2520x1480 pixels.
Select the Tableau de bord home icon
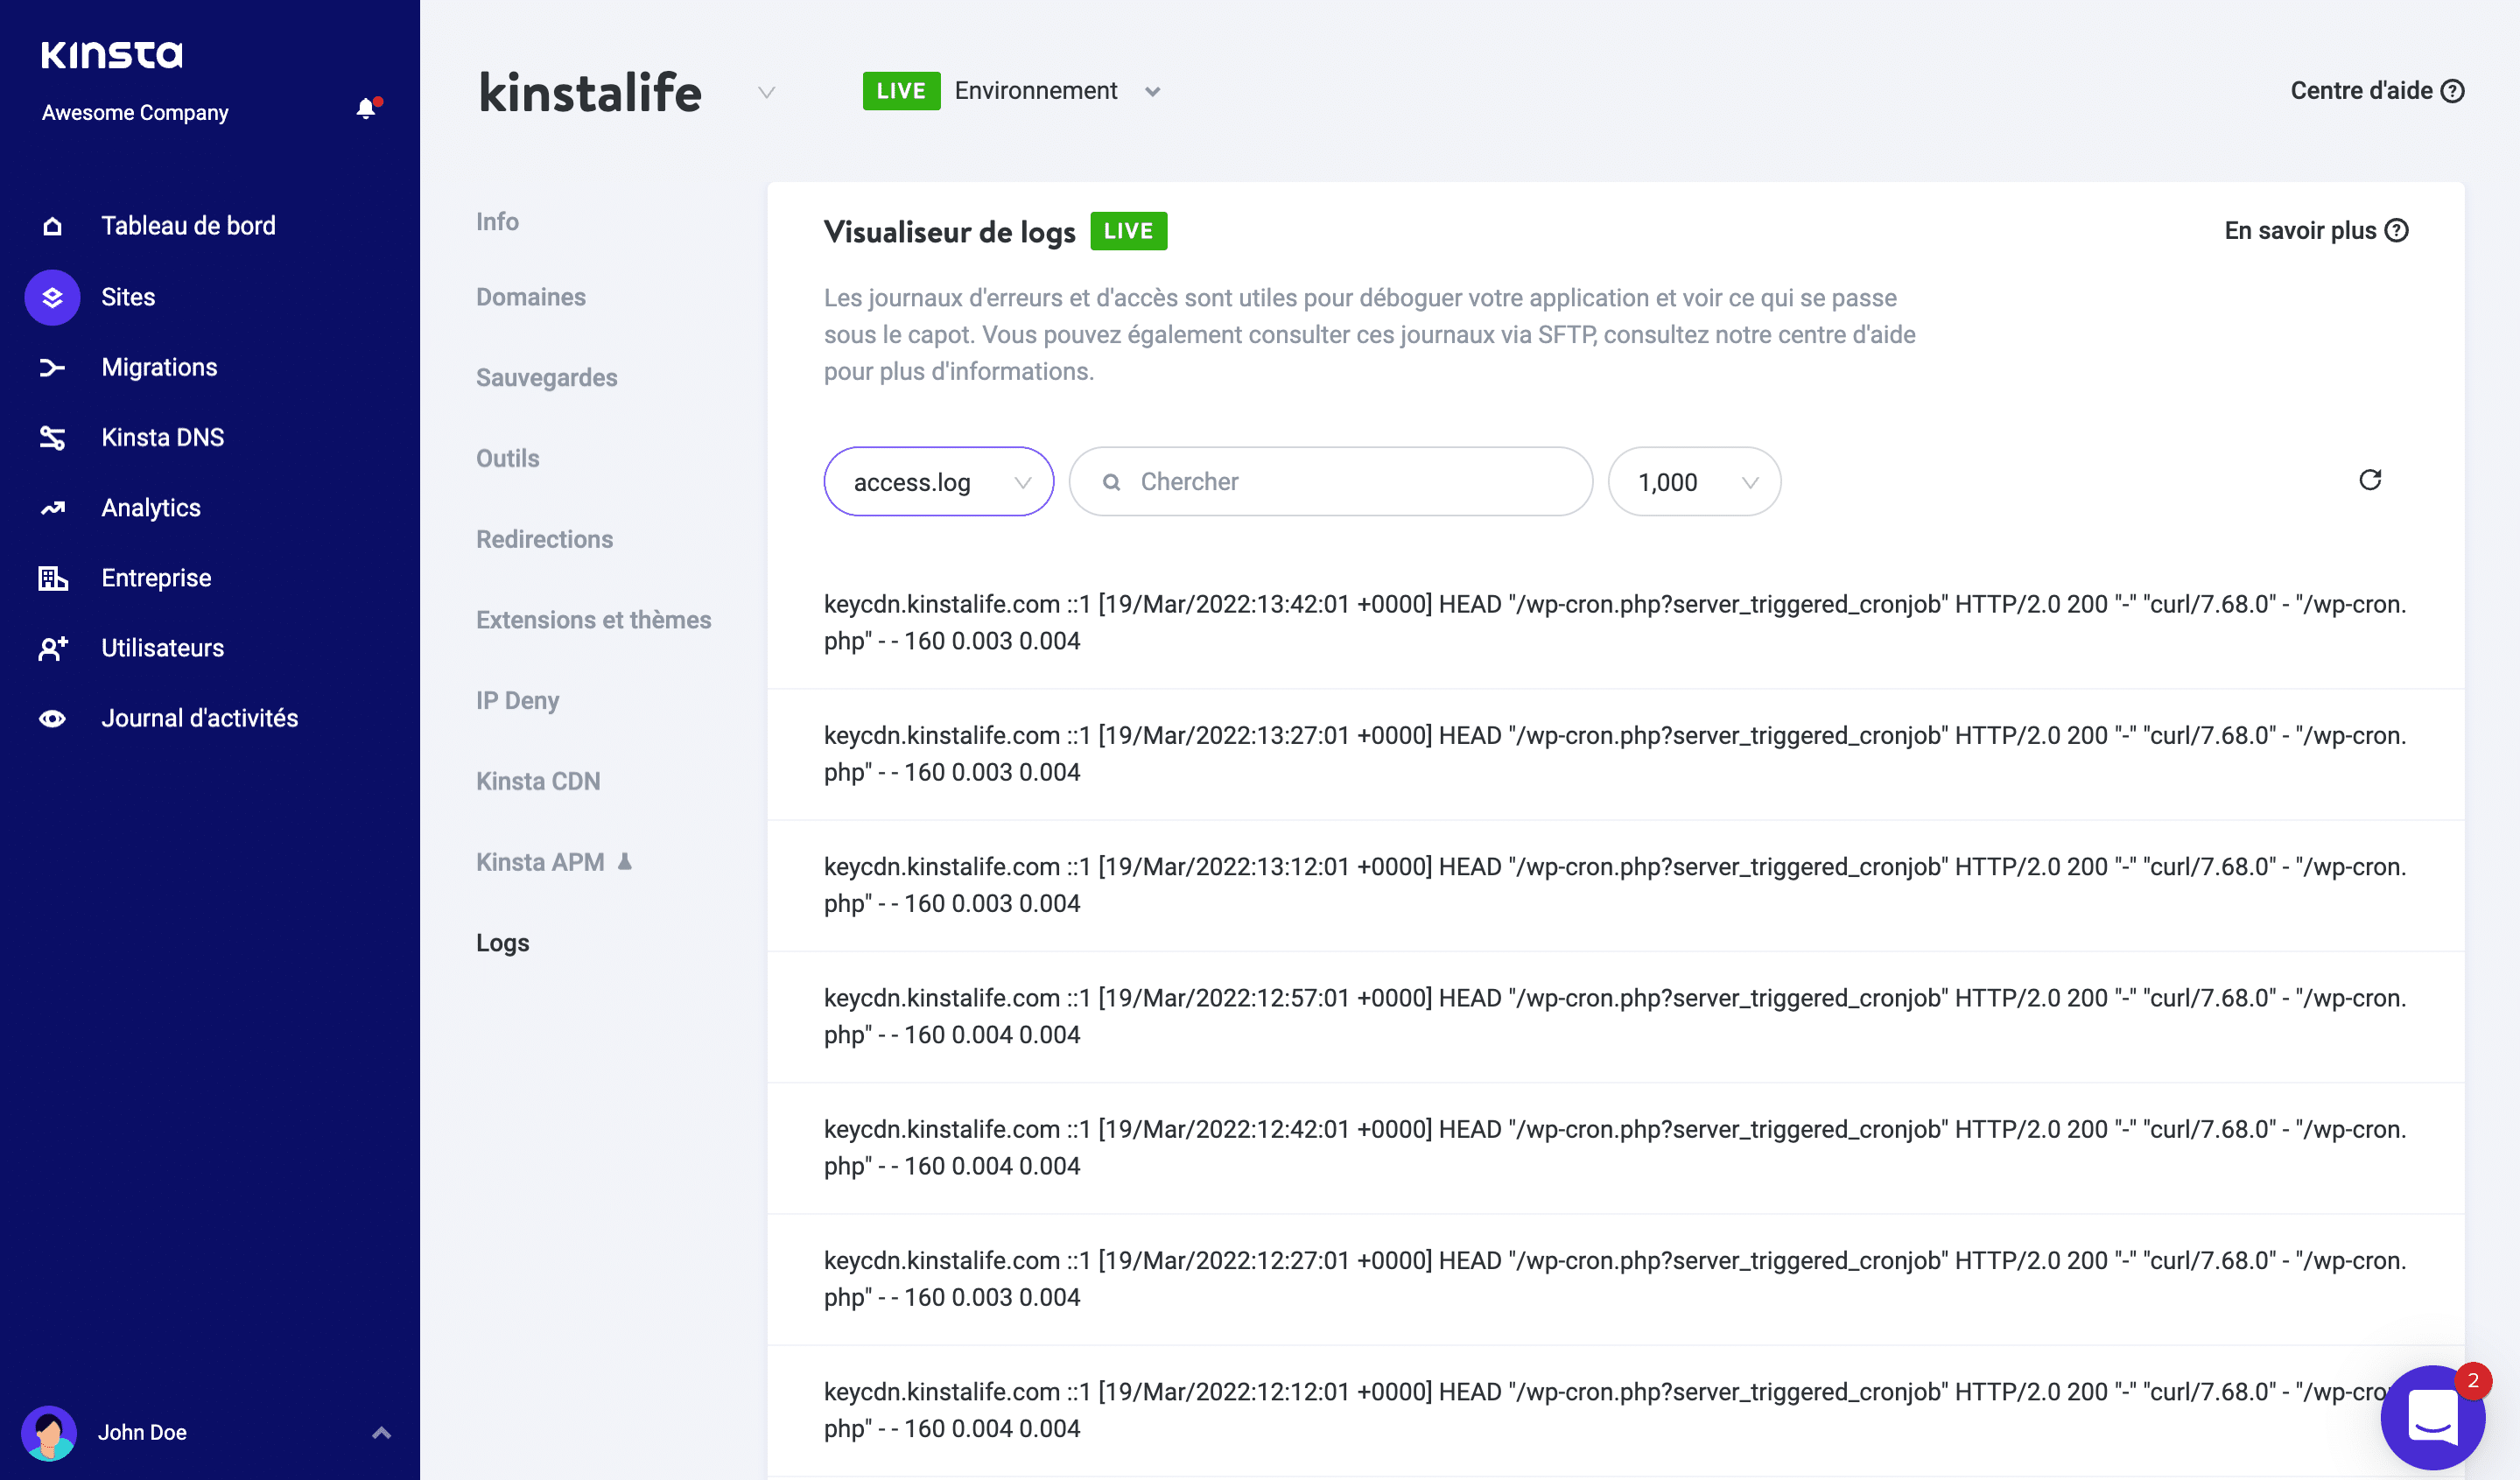pos(51,225)
